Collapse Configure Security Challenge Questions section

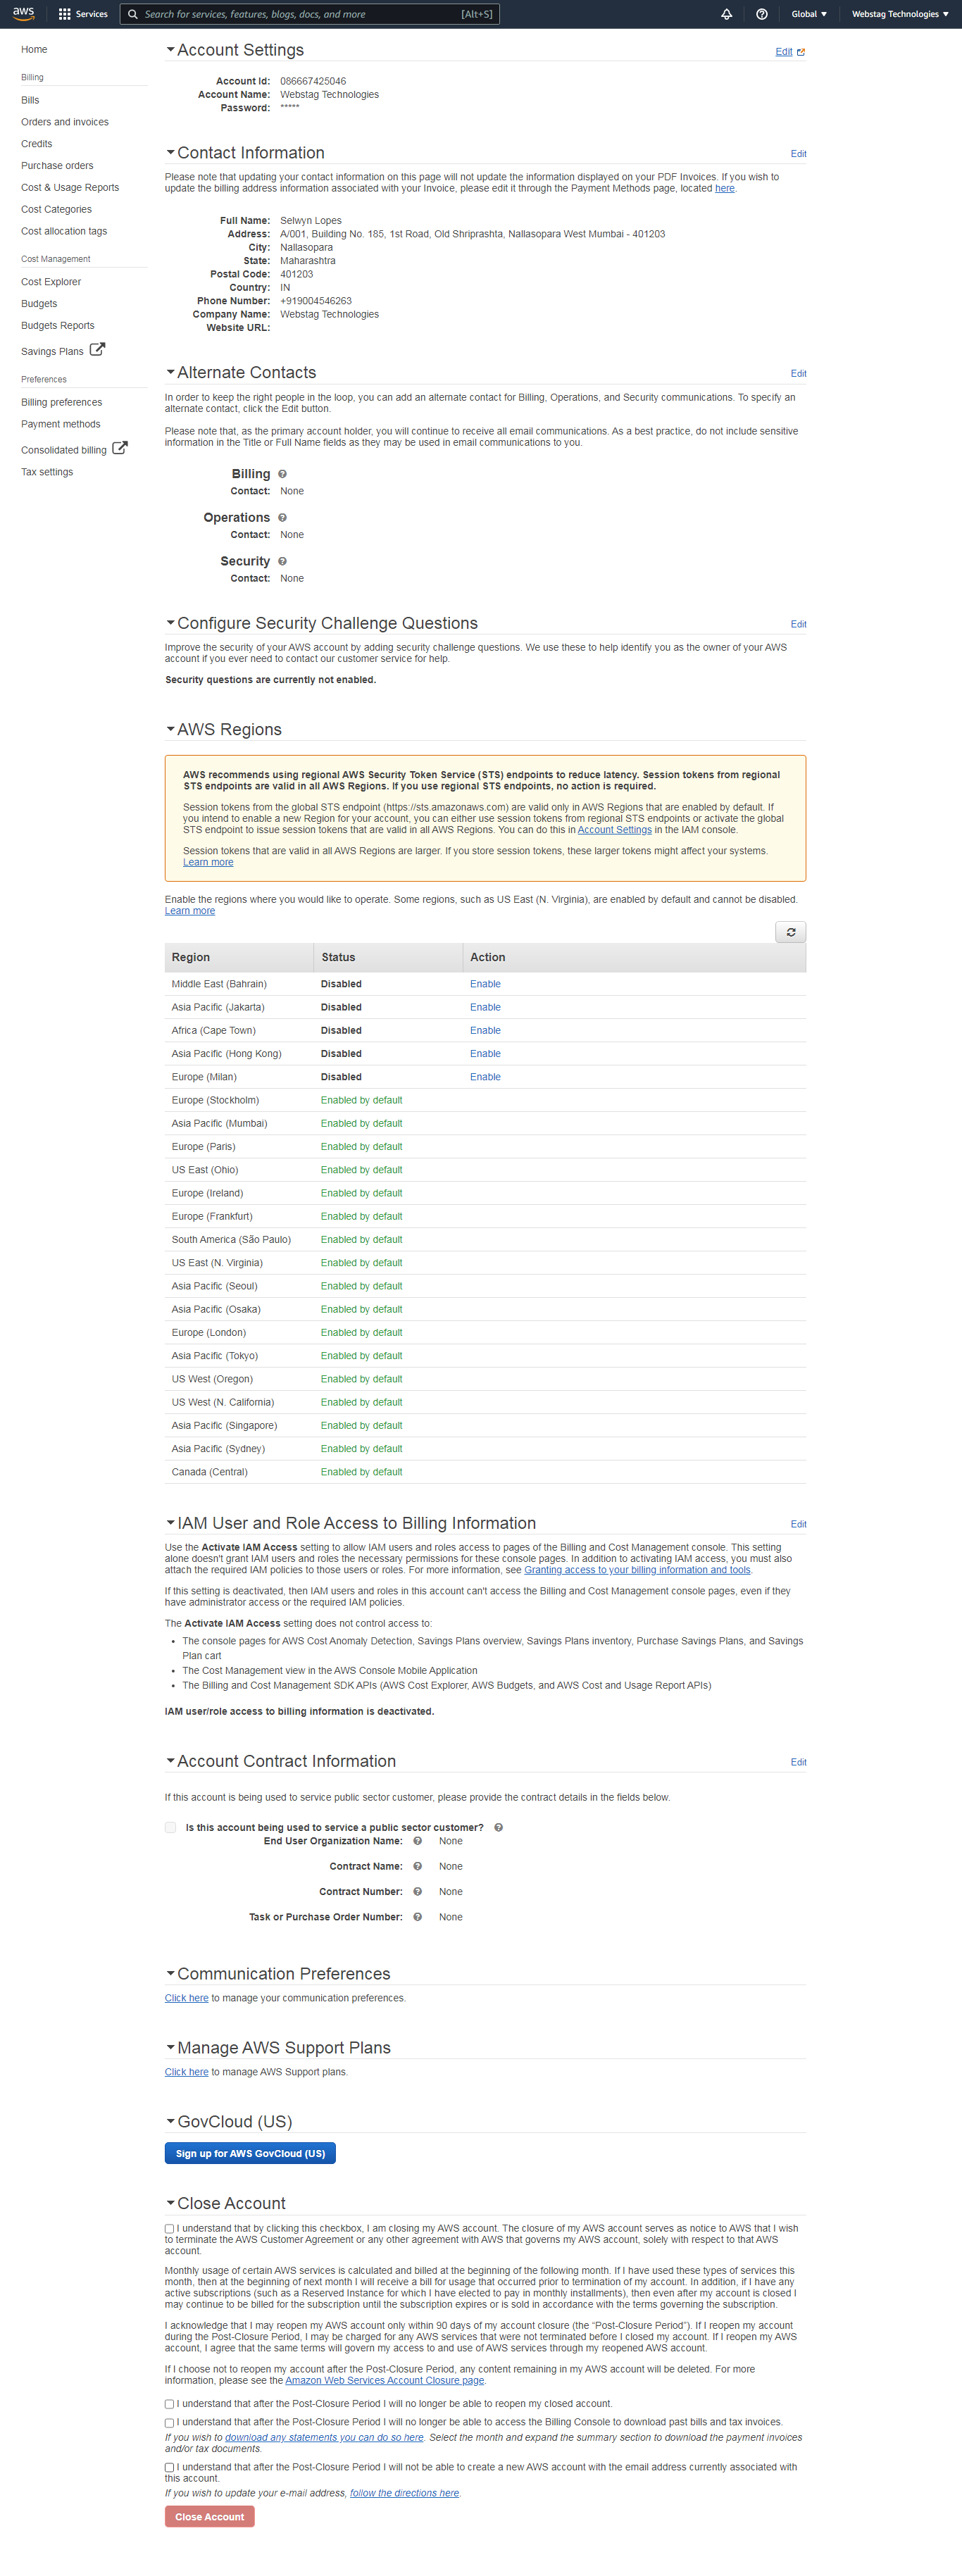point(170,622)
